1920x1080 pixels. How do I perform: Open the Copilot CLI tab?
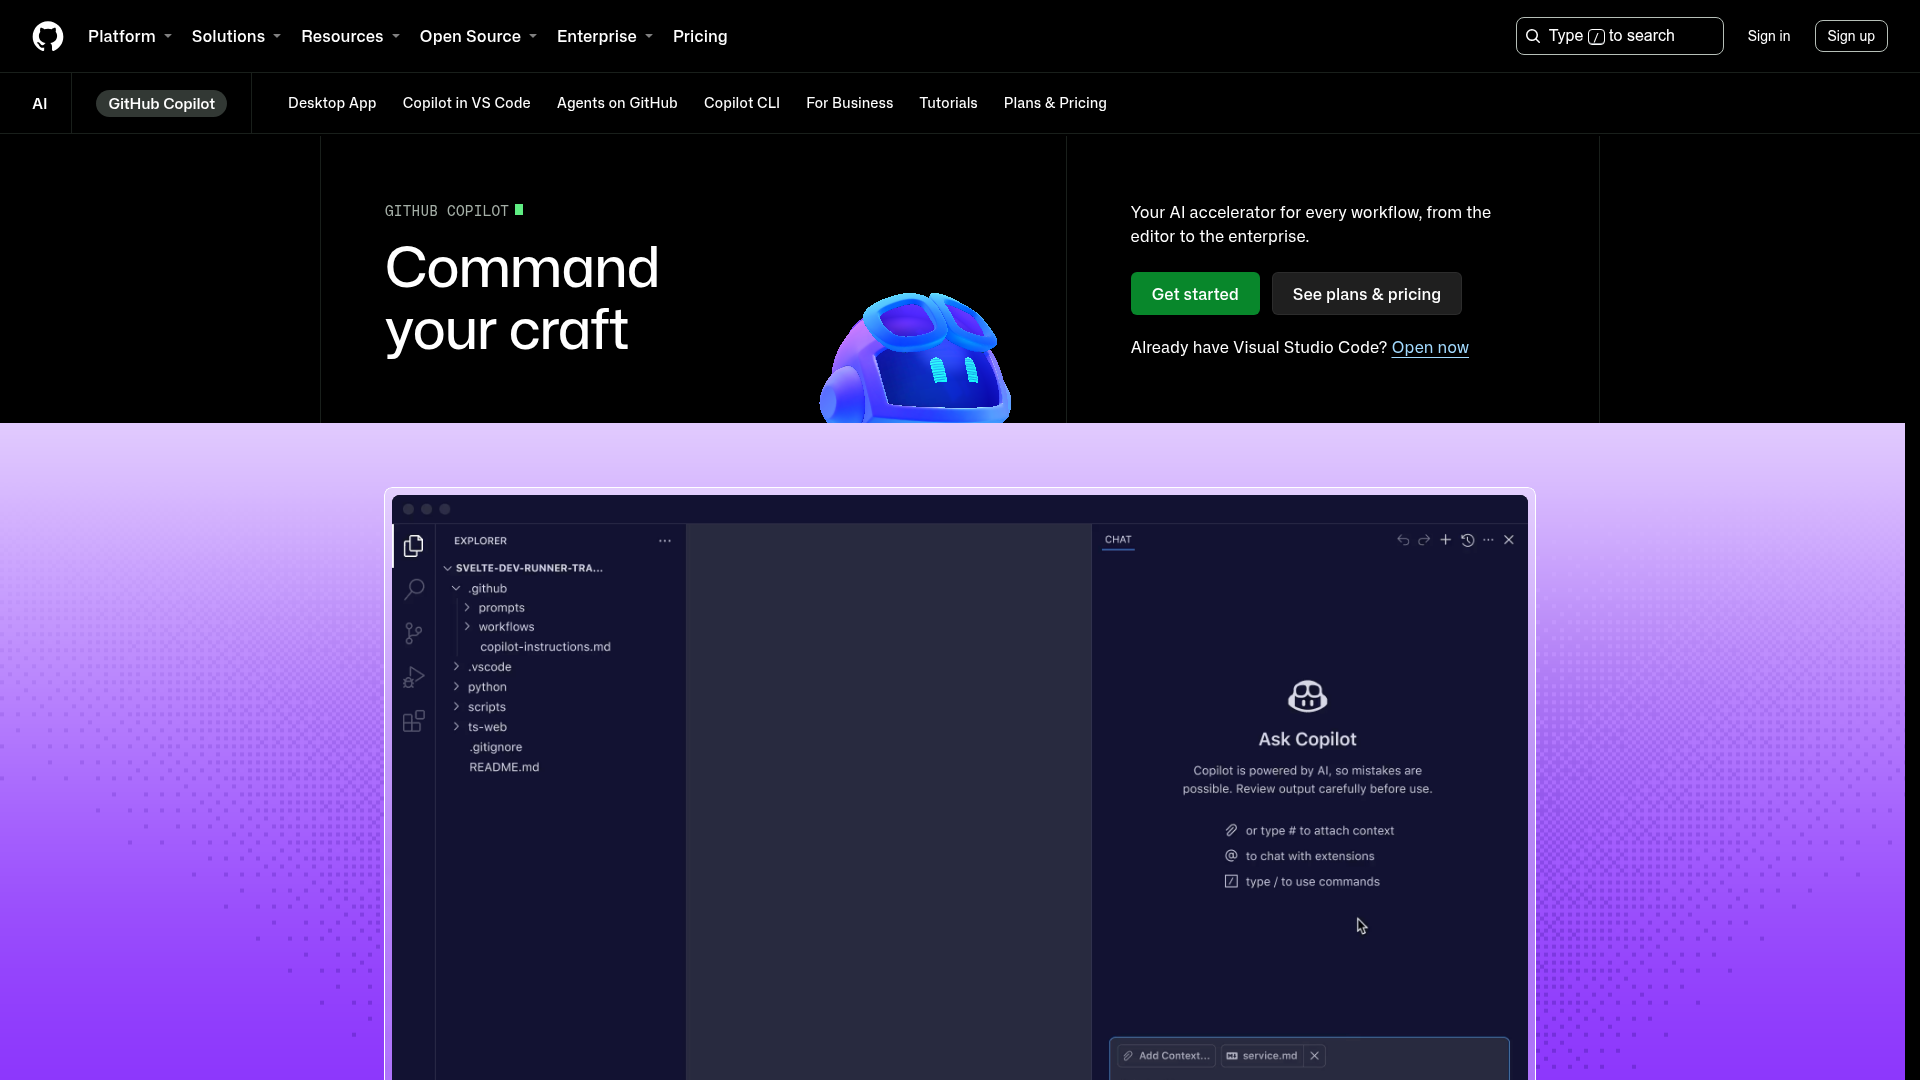point(742,103)
